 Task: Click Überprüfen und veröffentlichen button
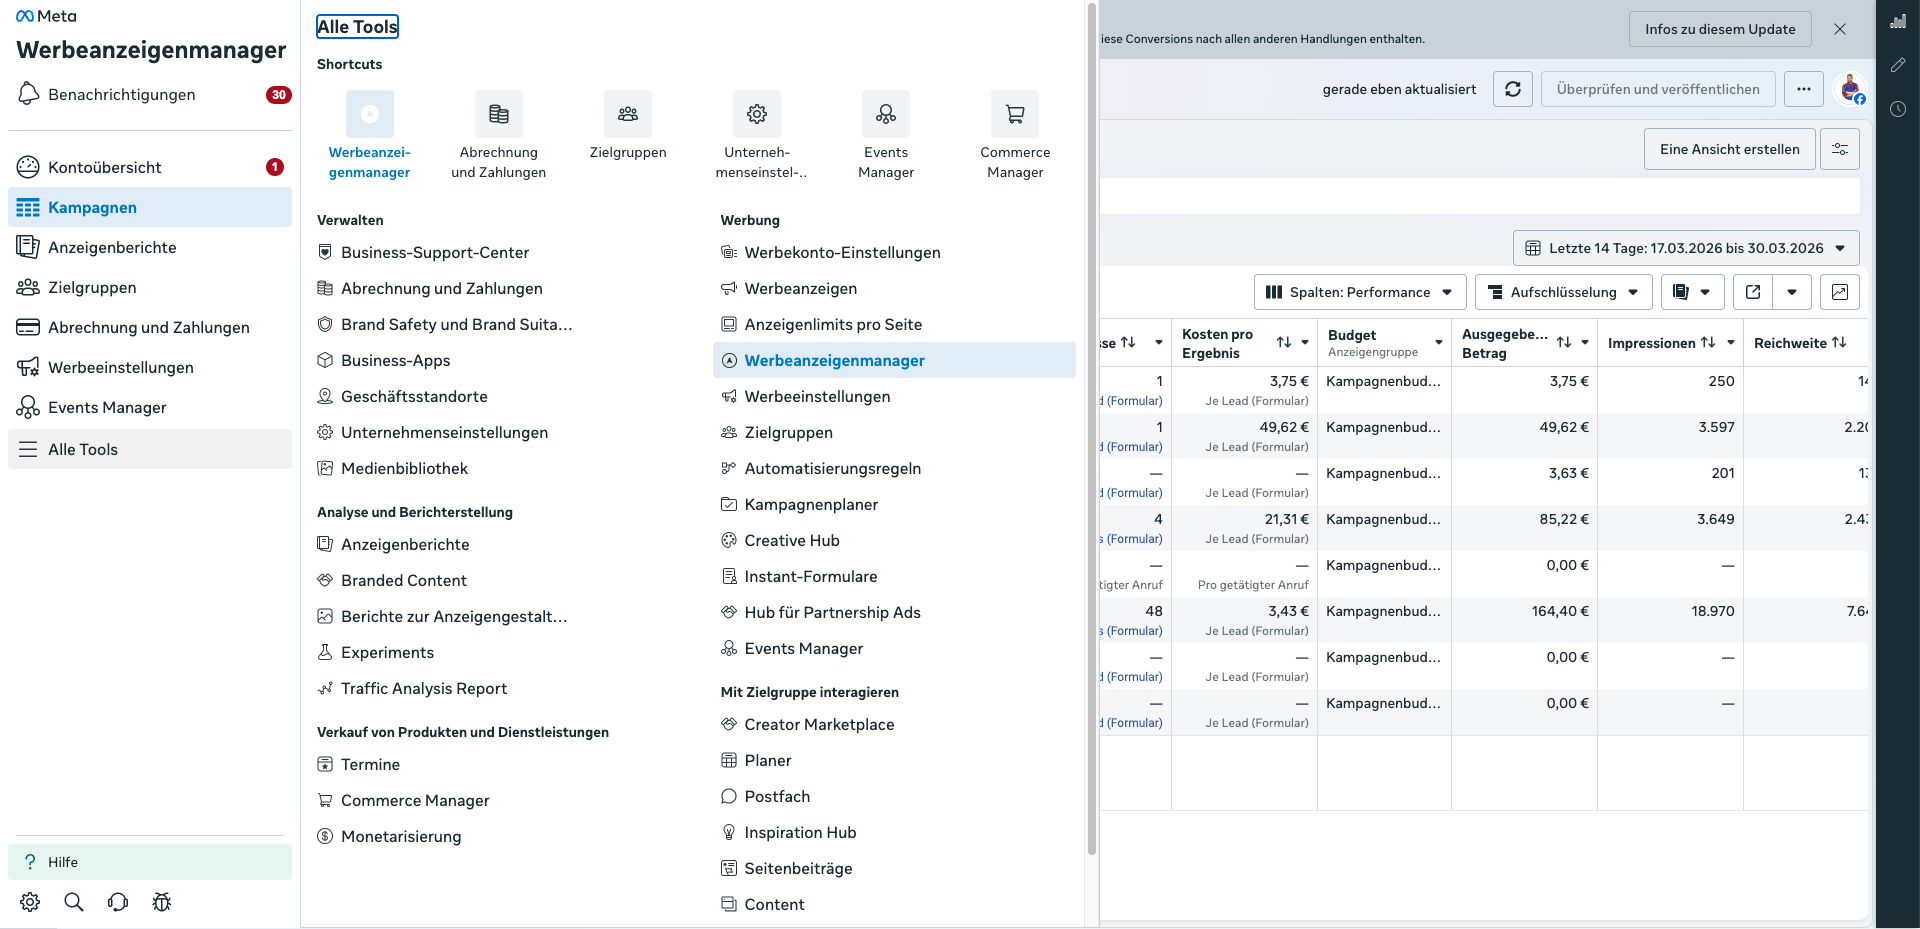1658,89
